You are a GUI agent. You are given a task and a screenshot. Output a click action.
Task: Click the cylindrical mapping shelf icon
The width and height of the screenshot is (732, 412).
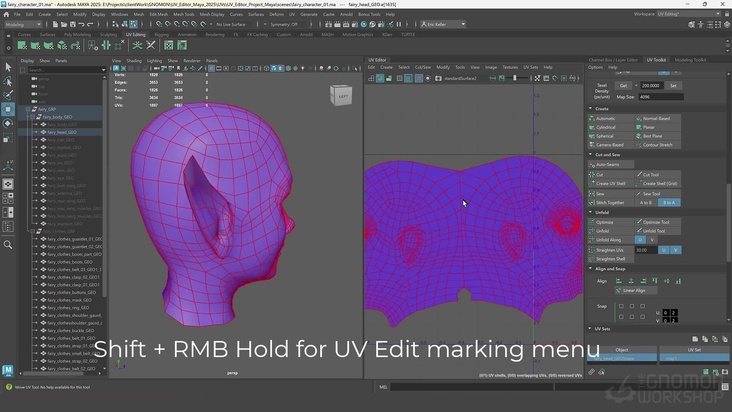coord(35,45)
